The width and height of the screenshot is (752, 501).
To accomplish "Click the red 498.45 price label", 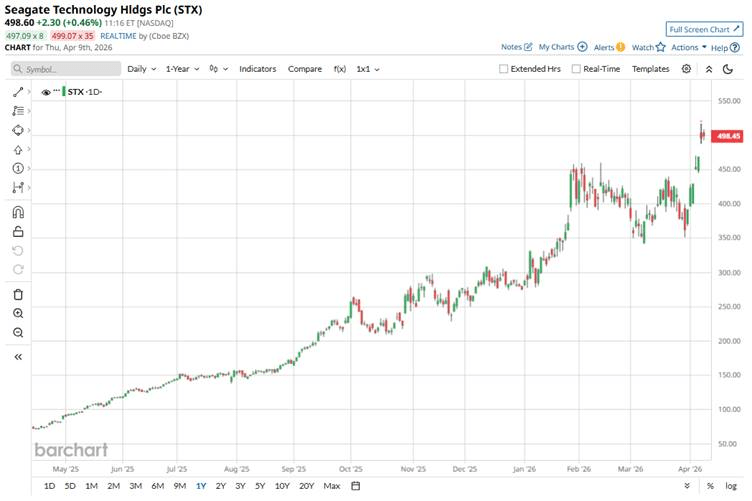I will click(x=727, y=136).
